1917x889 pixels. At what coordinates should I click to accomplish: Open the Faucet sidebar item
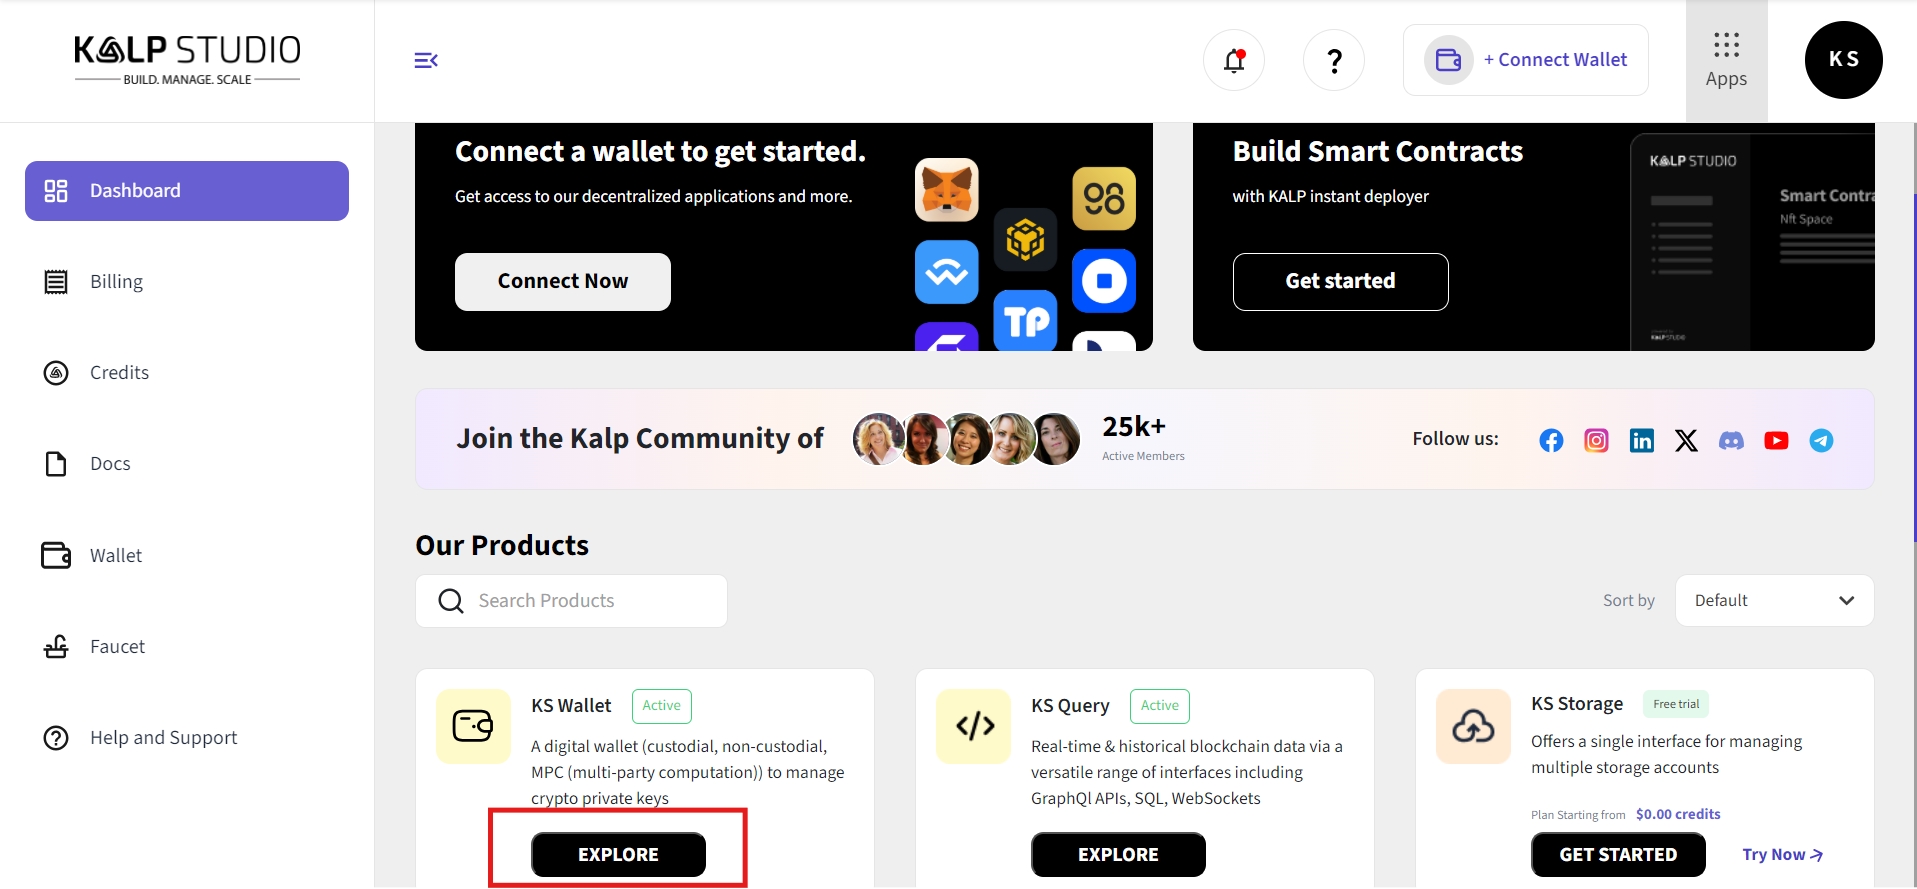point(117,647)
